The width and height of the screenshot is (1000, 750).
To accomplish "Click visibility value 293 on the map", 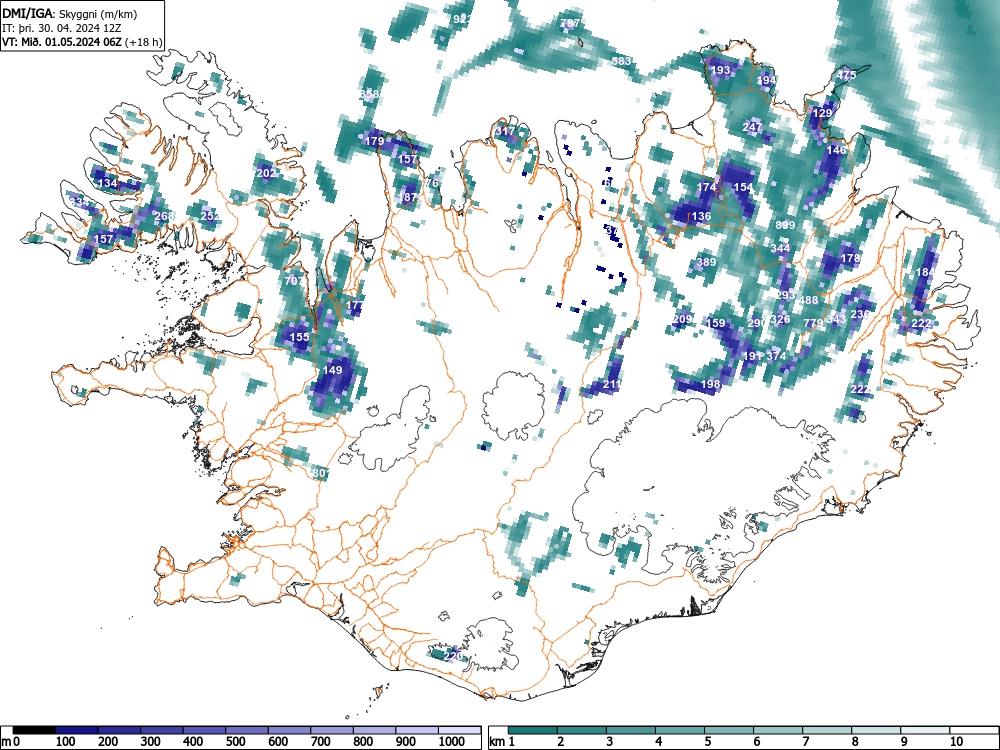I will [x=786, y=295].
